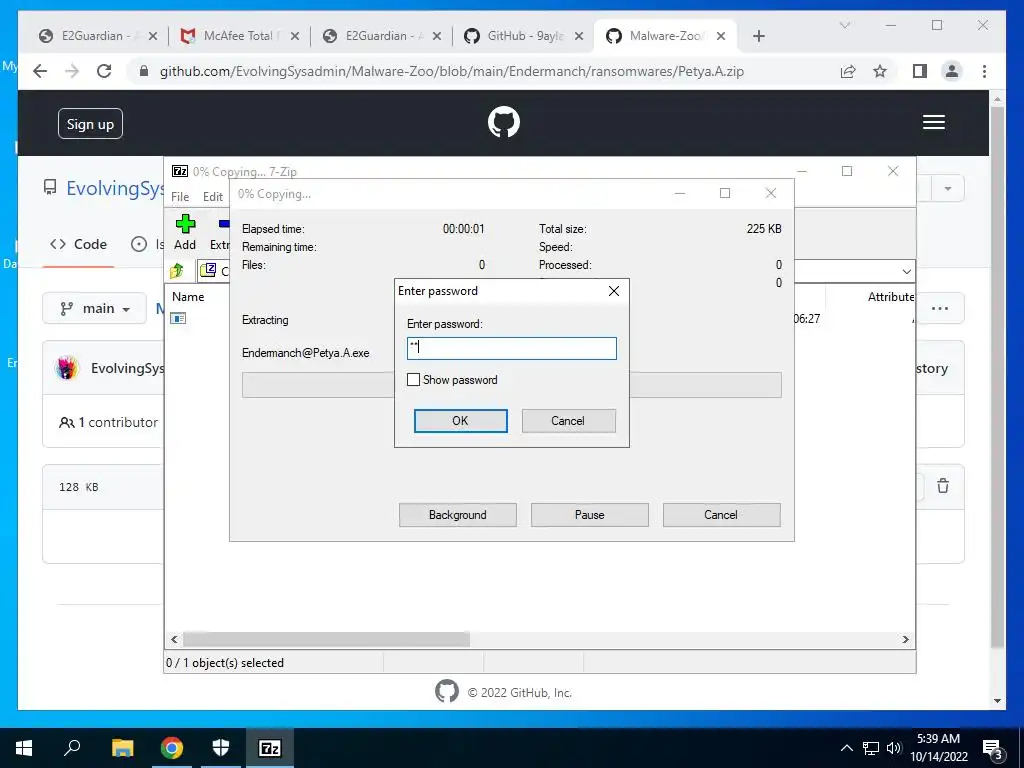The width and height of the screenshot is (1024, 768).
Task: Click the up-folder icon in 7-Zip
Action: pyautogui.click(x=177, y=270)
